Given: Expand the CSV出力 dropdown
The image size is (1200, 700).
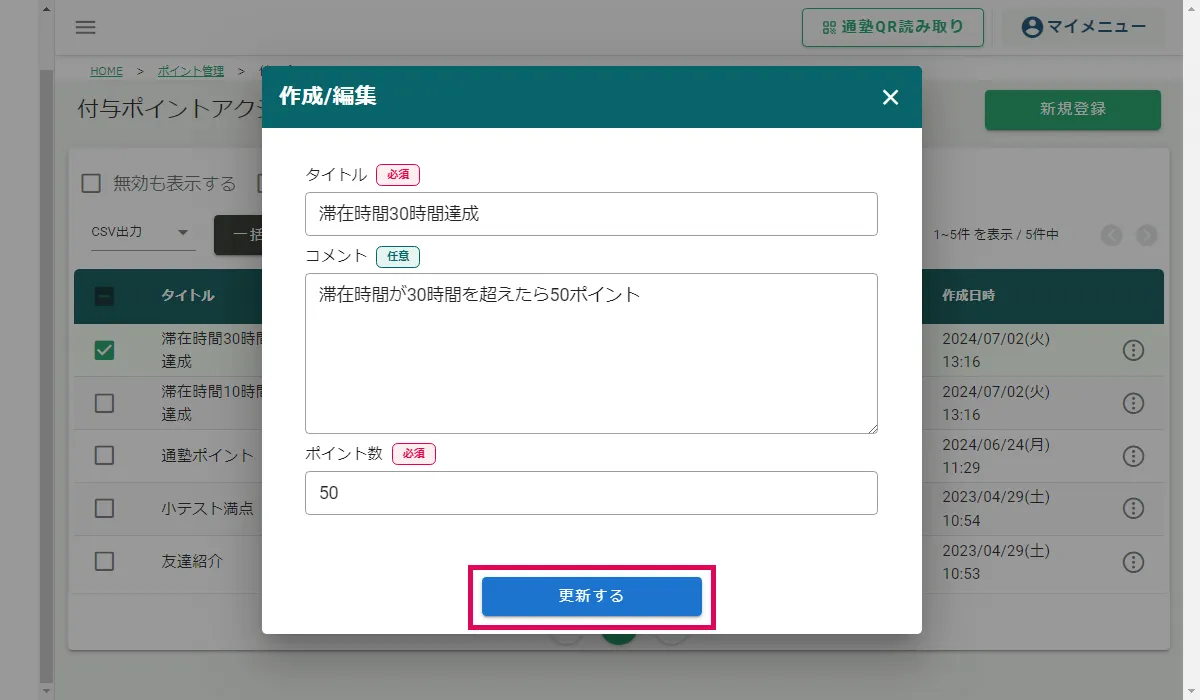Looking at the screenshot, I should click(x=141, y=233).
